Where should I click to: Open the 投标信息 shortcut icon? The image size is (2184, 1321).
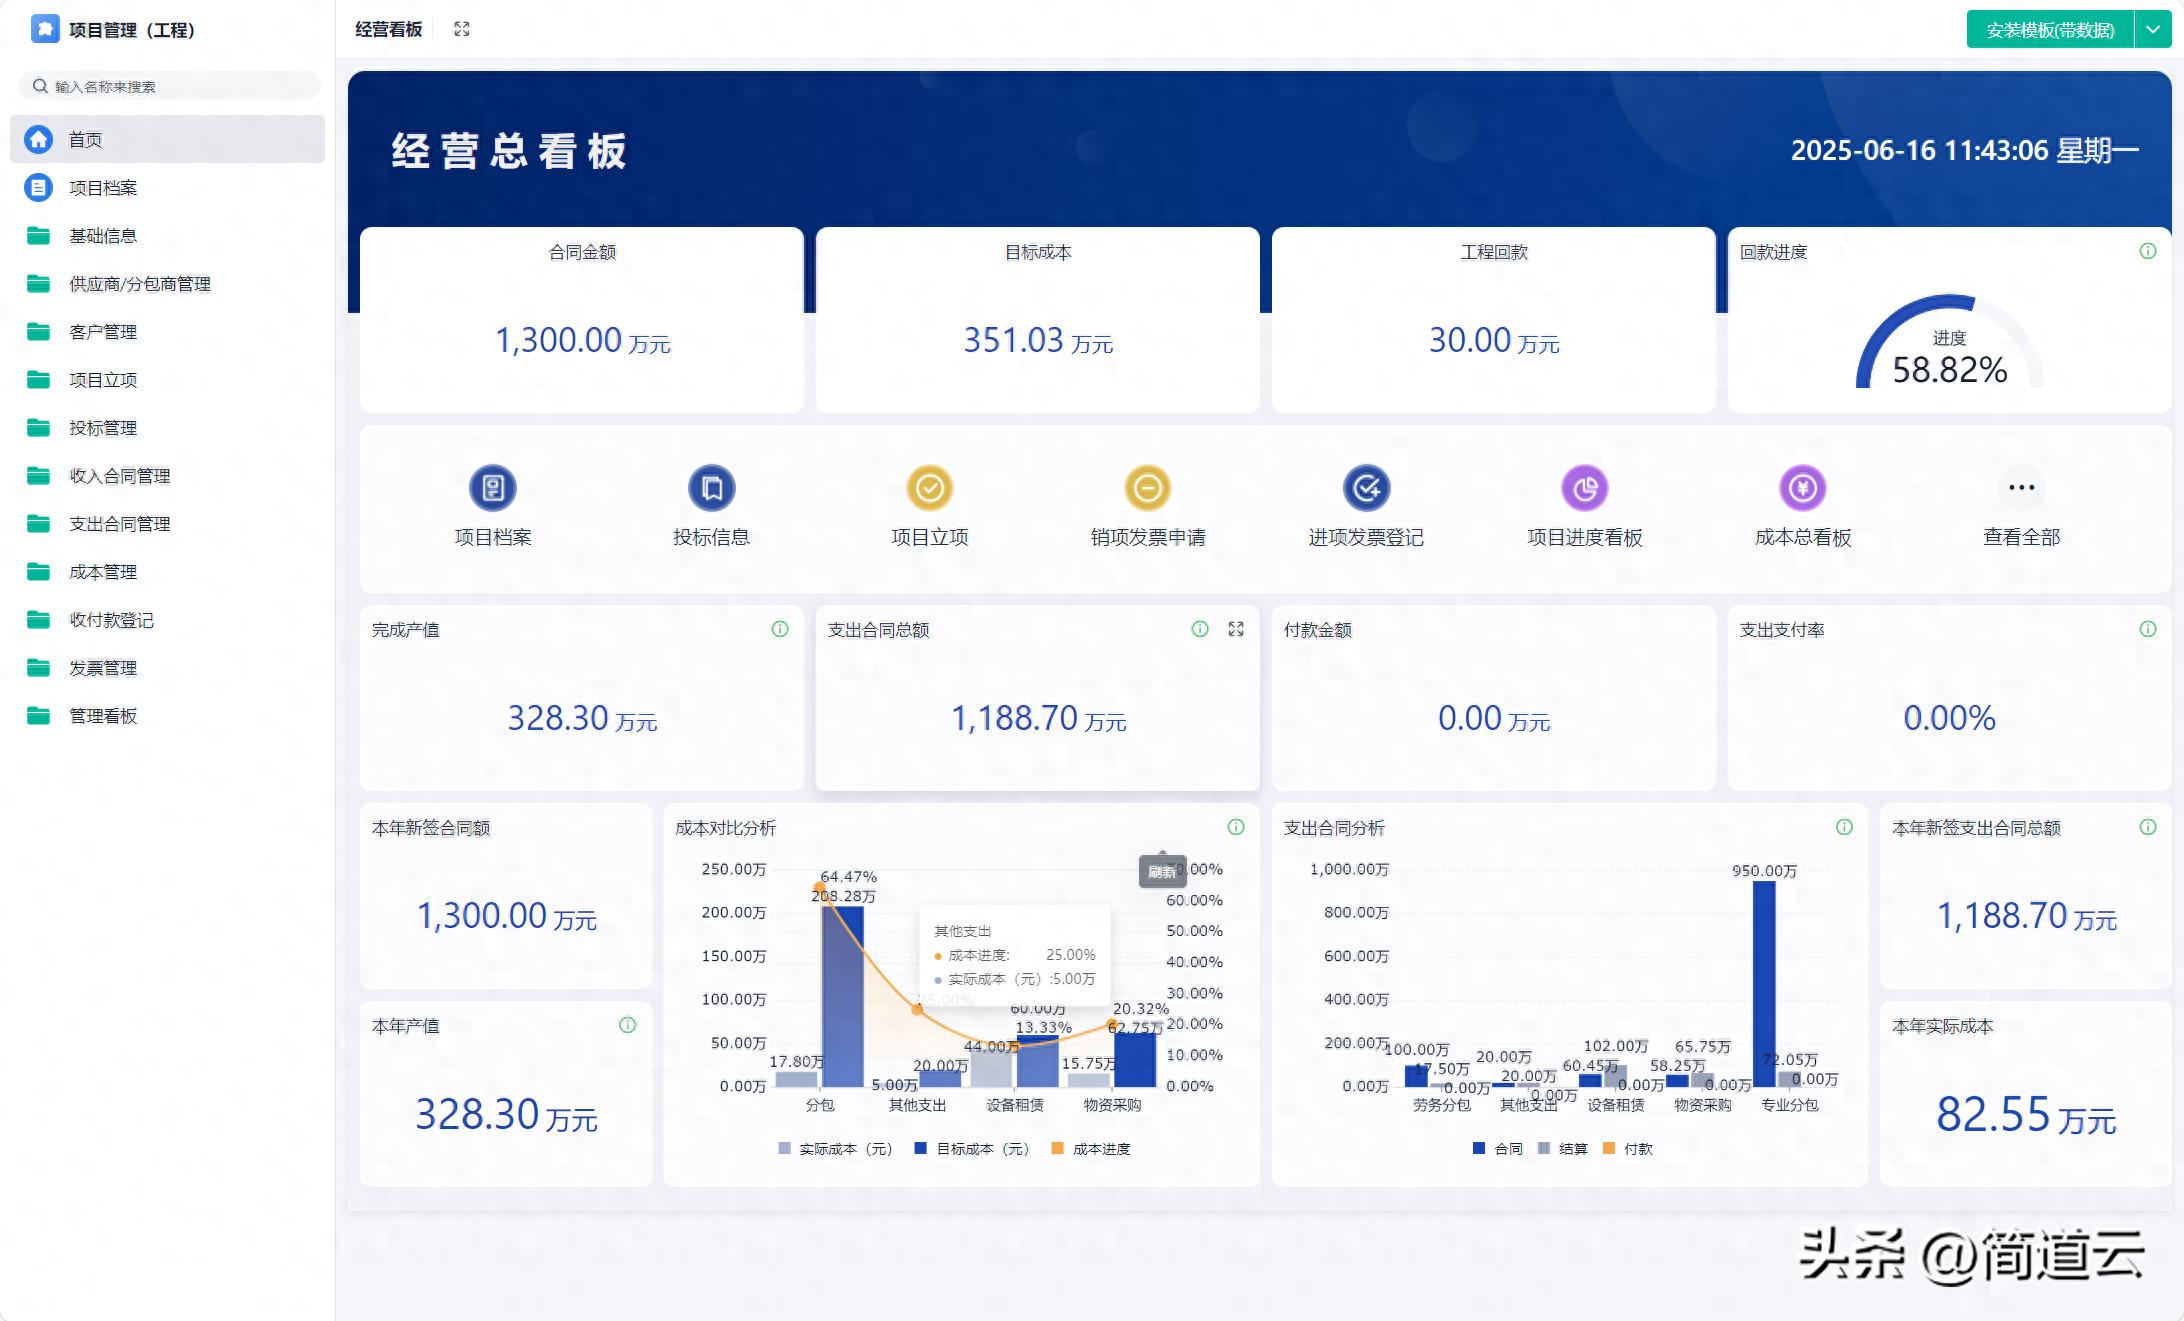(711, 488)
